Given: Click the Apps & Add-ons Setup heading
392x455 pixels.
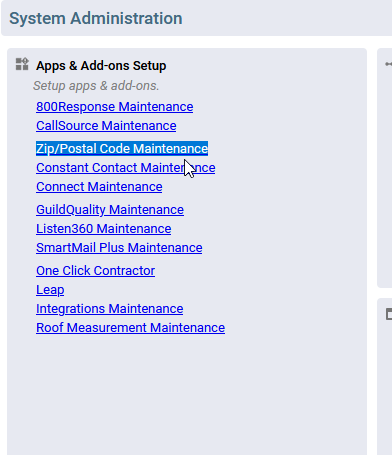Looking at the screenshot, I should click(101, 66).
